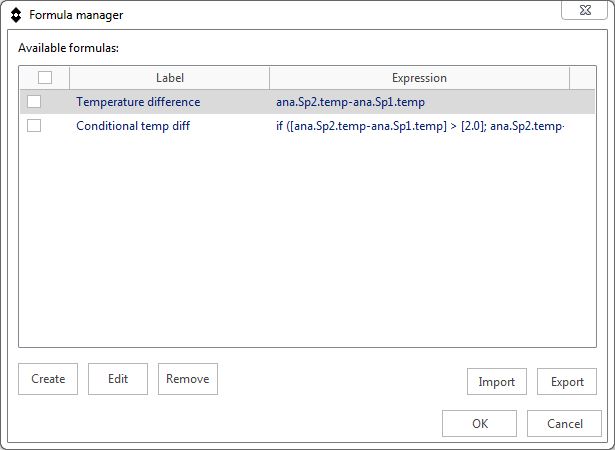Import formulas from a file
615x450 pixels.
pyautogui.click(x=496, y=382)
